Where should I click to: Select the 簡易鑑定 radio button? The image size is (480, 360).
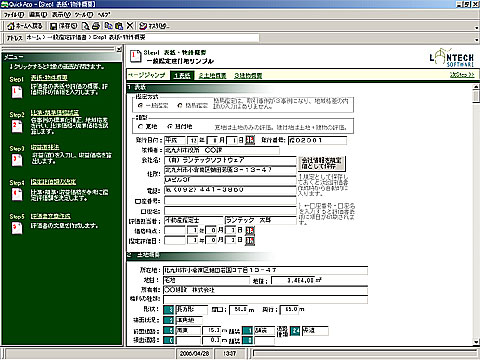[x=180, y=105]
